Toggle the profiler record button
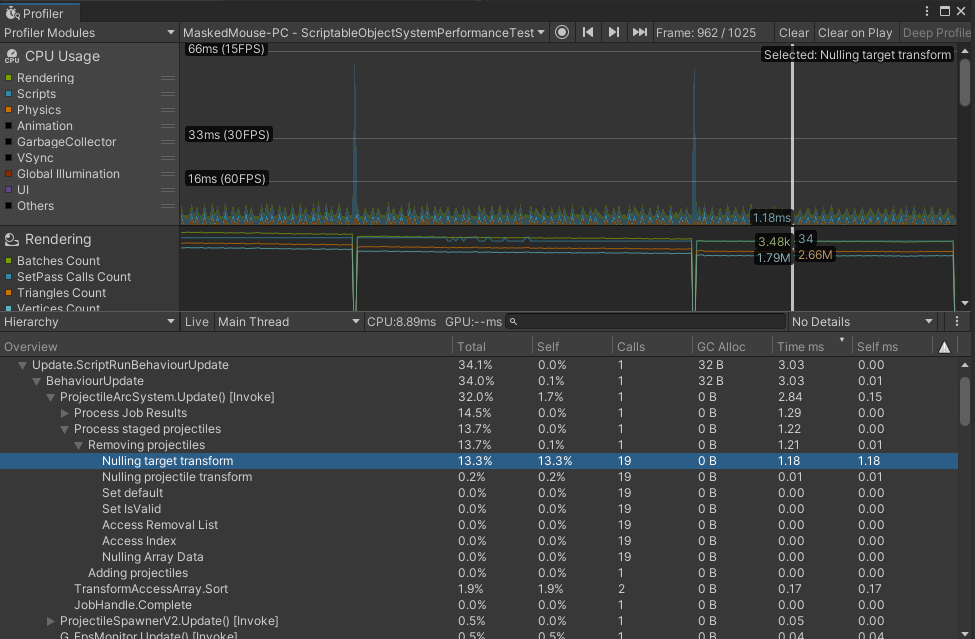The width and height of the screenshot is (975, 639). (562, 33)
